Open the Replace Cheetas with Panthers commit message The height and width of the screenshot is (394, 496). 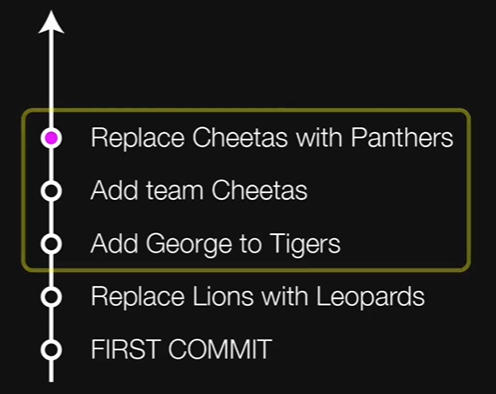(272, 138)
